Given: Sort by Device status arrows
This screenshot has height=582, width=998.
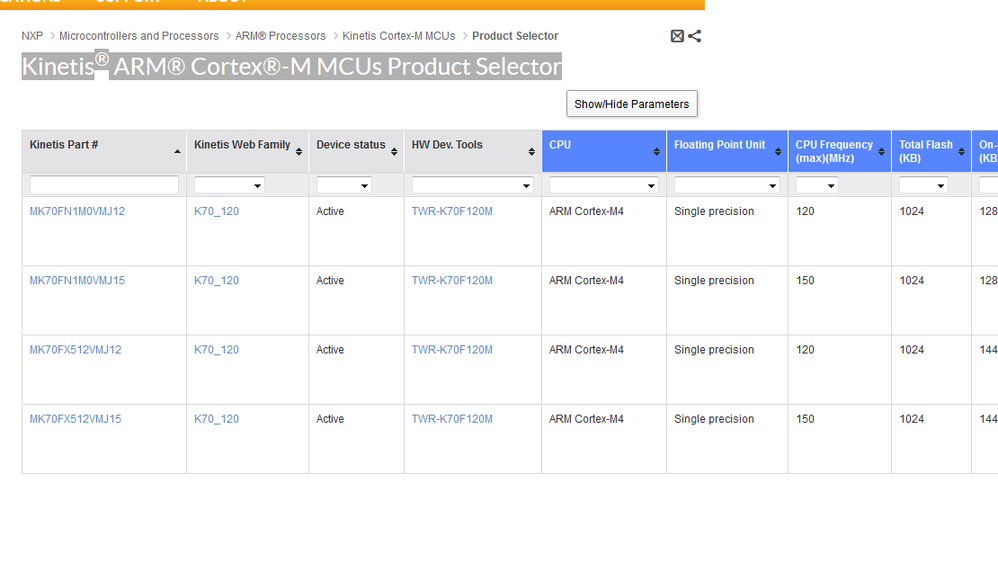Looking at the screenshot, I should click(394, 152).
